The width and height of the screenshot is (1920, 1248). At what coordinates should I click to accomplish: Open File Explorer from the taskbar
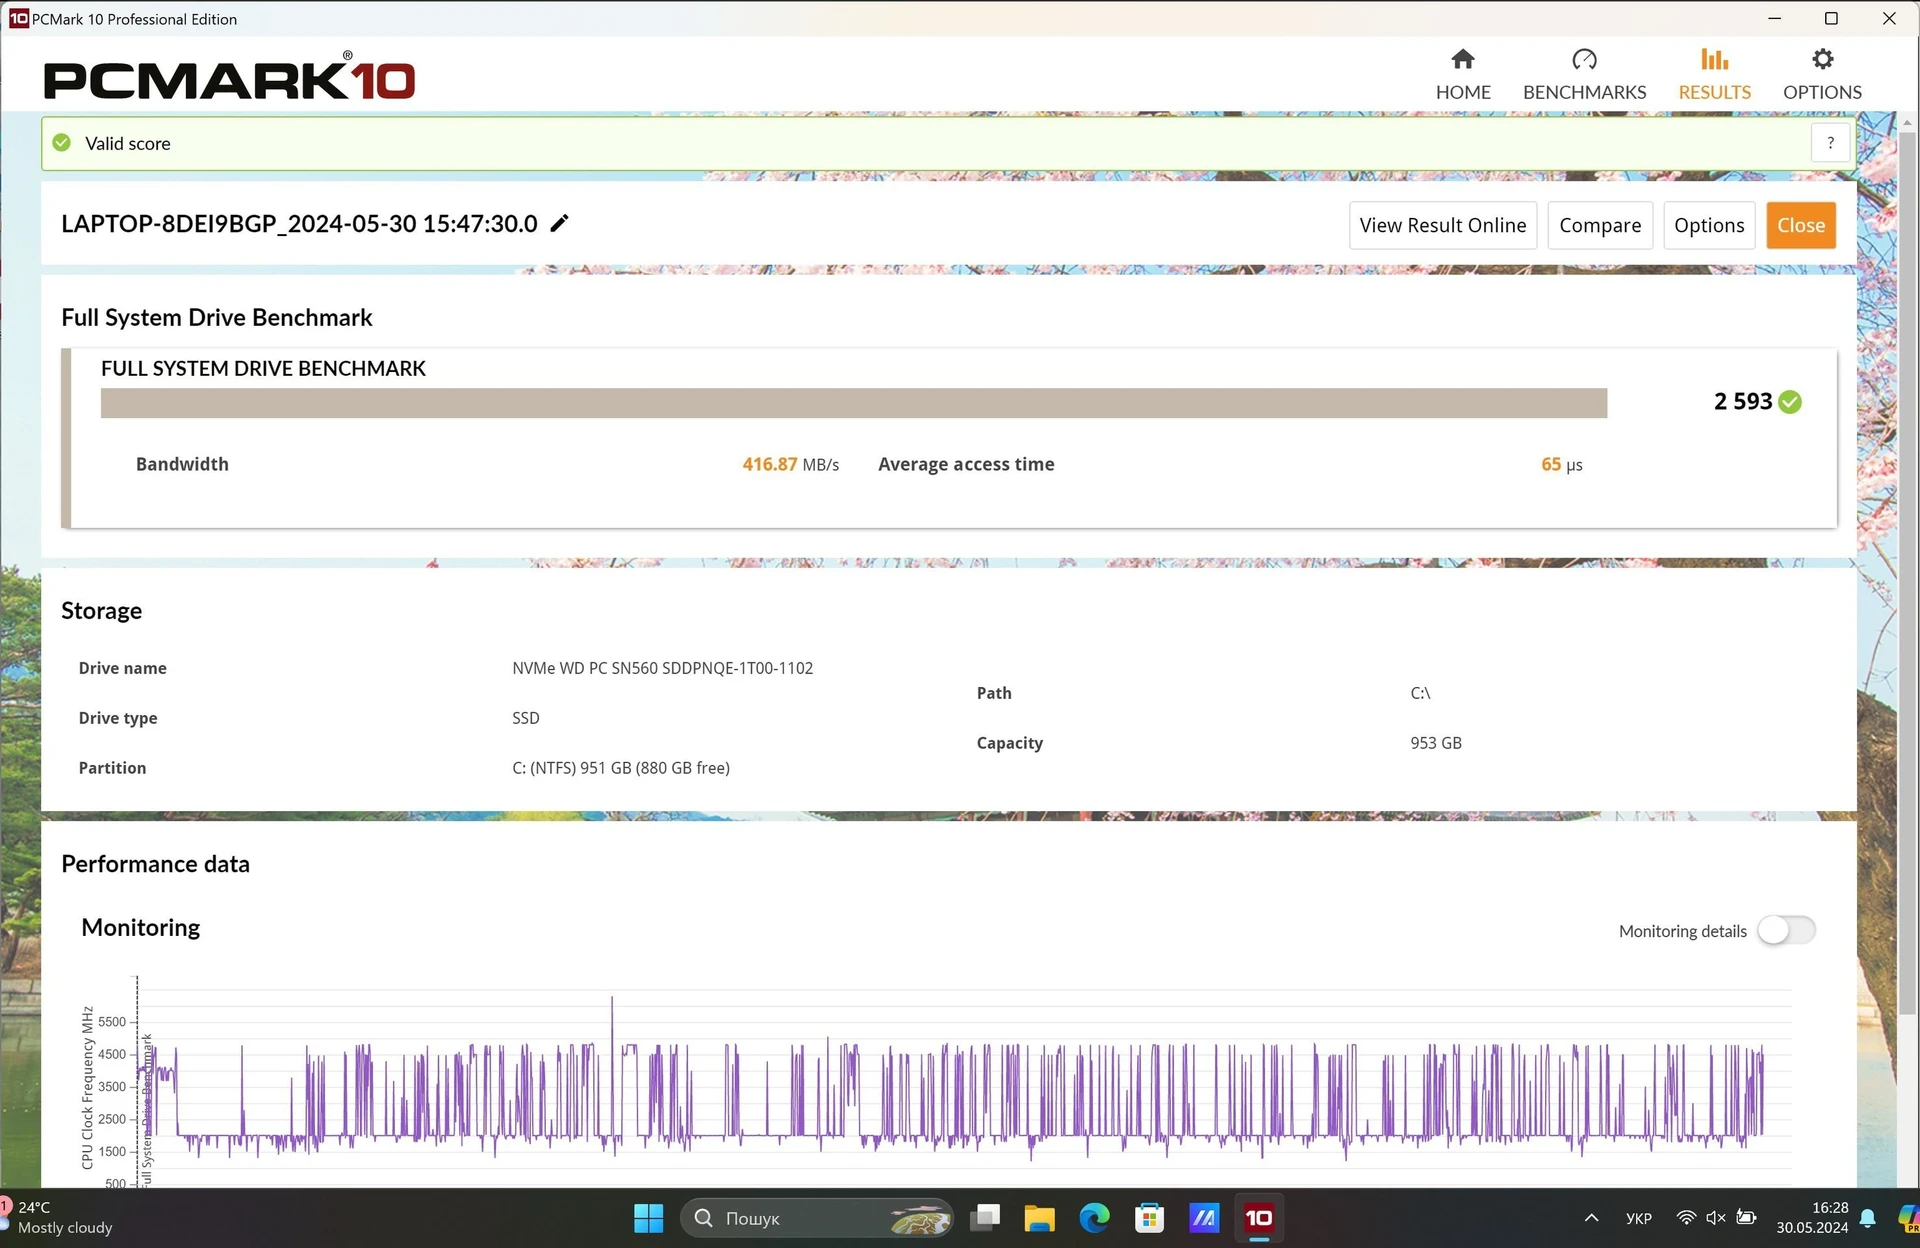[x=1039, y=1218]
